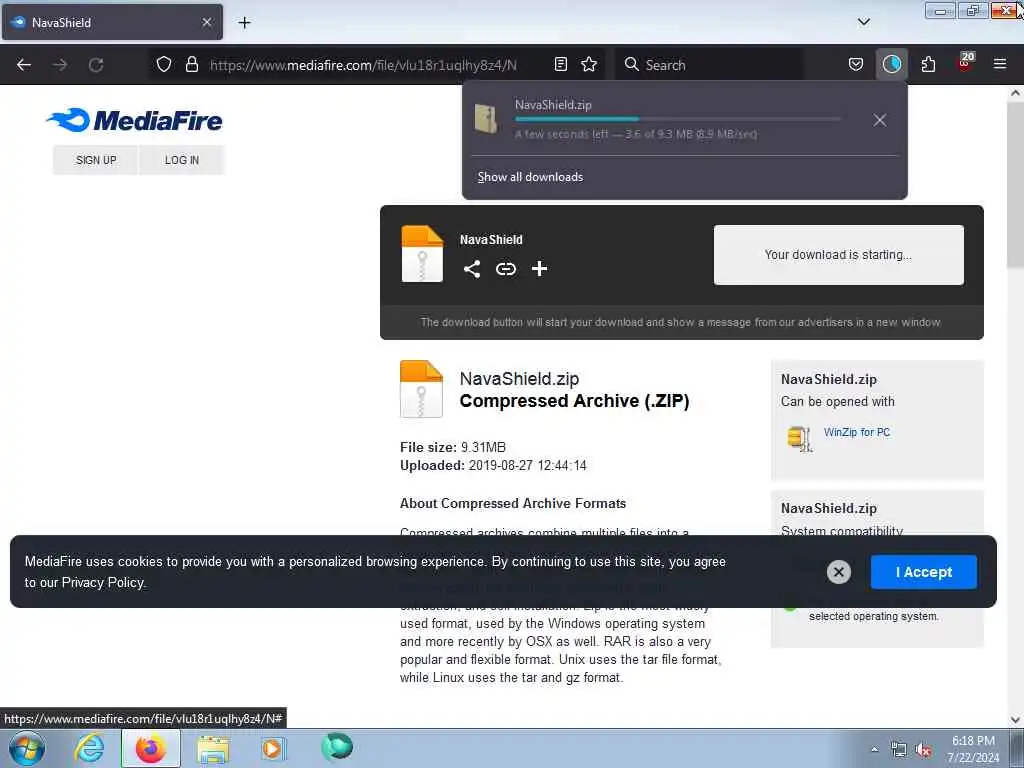Screen dimensions: 1024x768
Task: Click the NavaShield tab
Action: pyautogui.click(x=112, y=22)
